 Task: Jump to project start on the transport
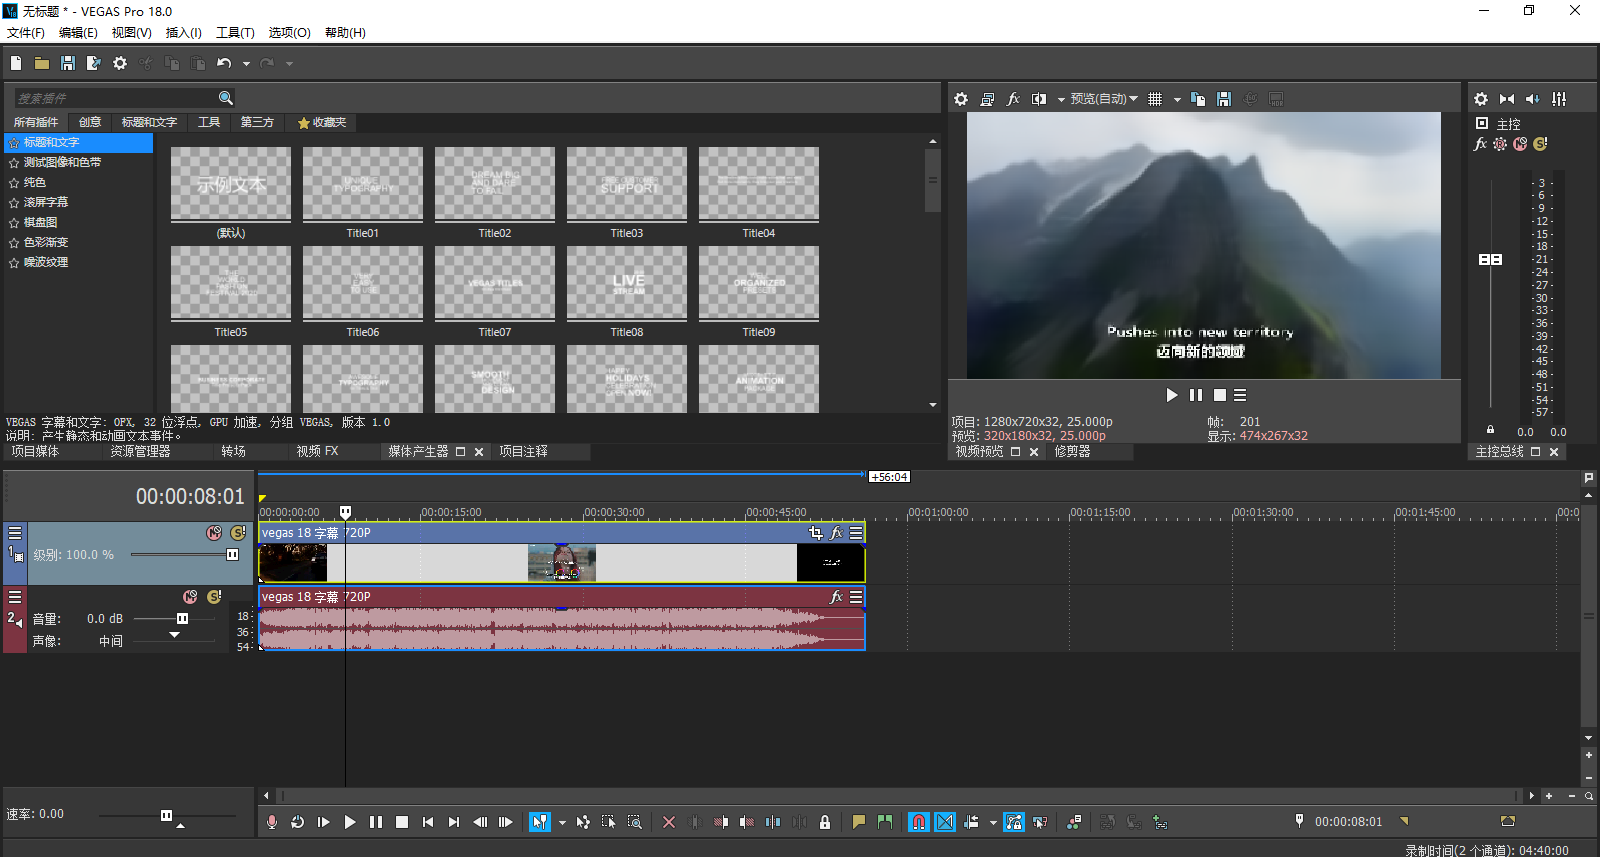(428, 822)
